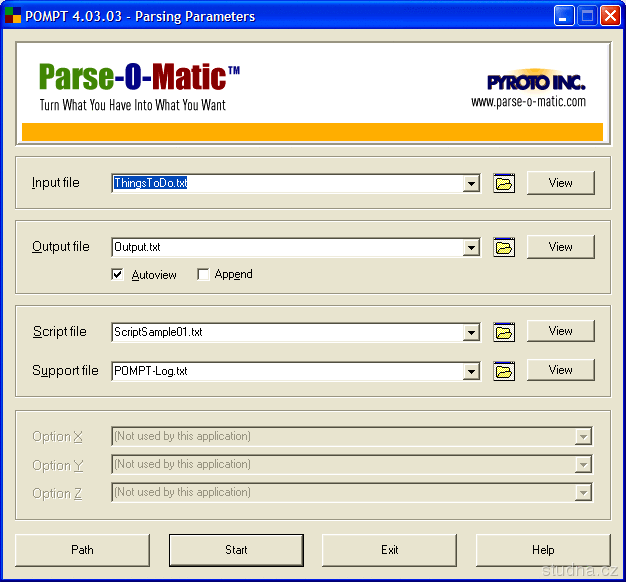View the Input file contents
The image size is (626, 582).
[561, 183]
